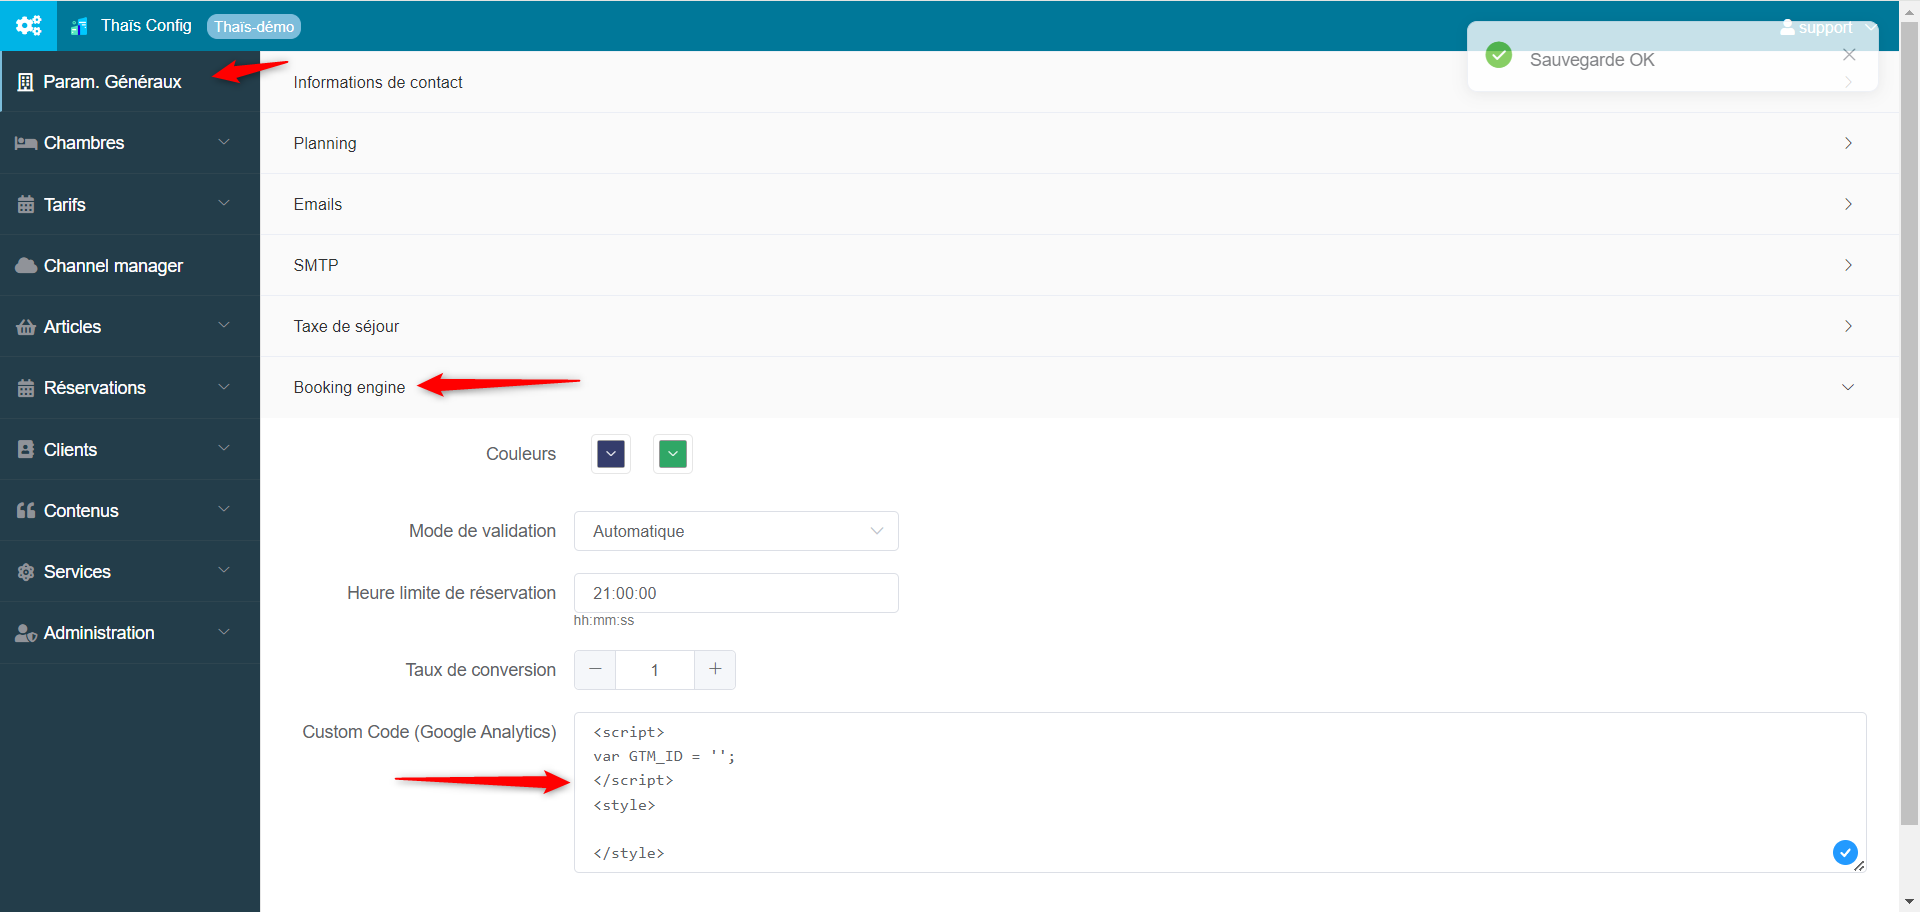Expand the Réservations chevron
The image size is (1920, 912).
224,387
